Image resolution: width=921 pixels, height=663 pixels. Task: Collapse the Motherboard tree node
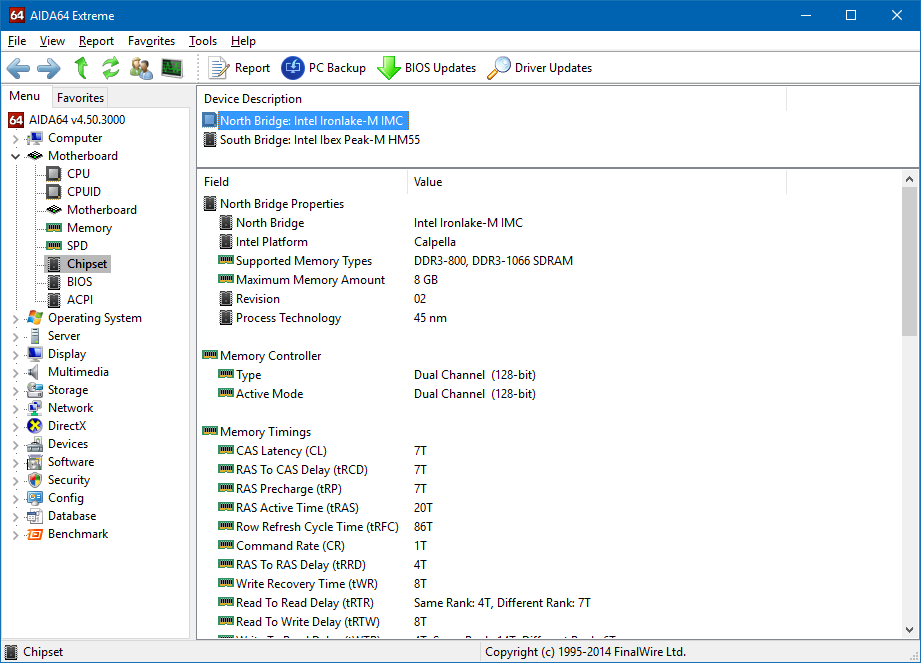(16, 156)
